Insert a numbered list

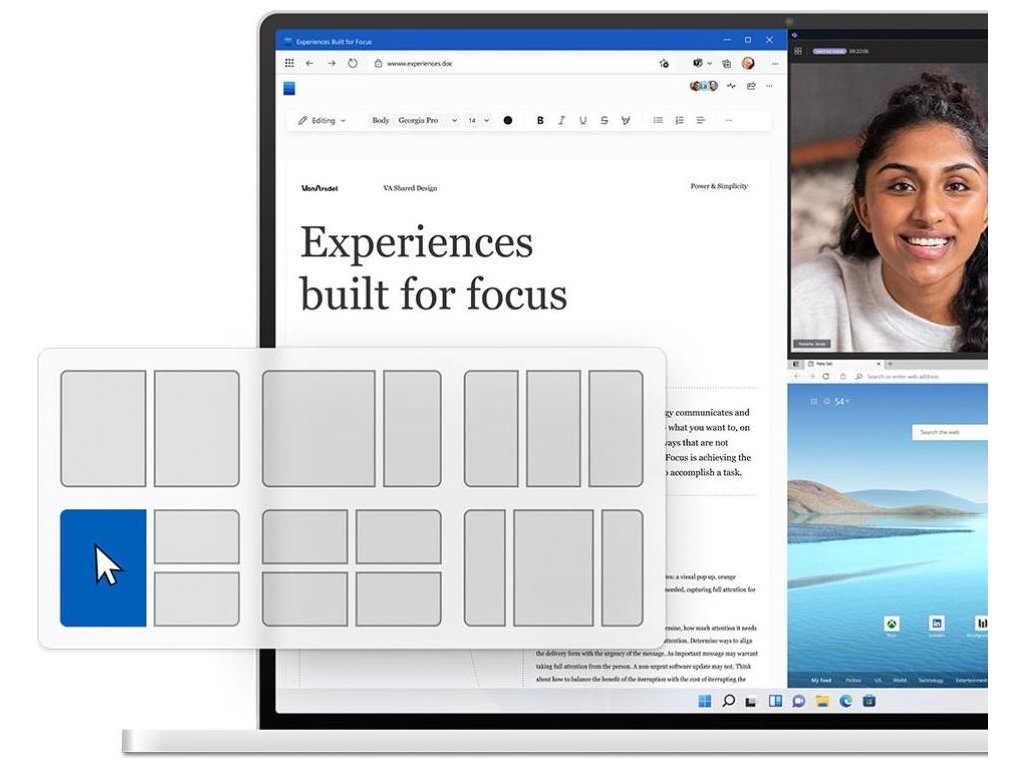coord(679,120)
